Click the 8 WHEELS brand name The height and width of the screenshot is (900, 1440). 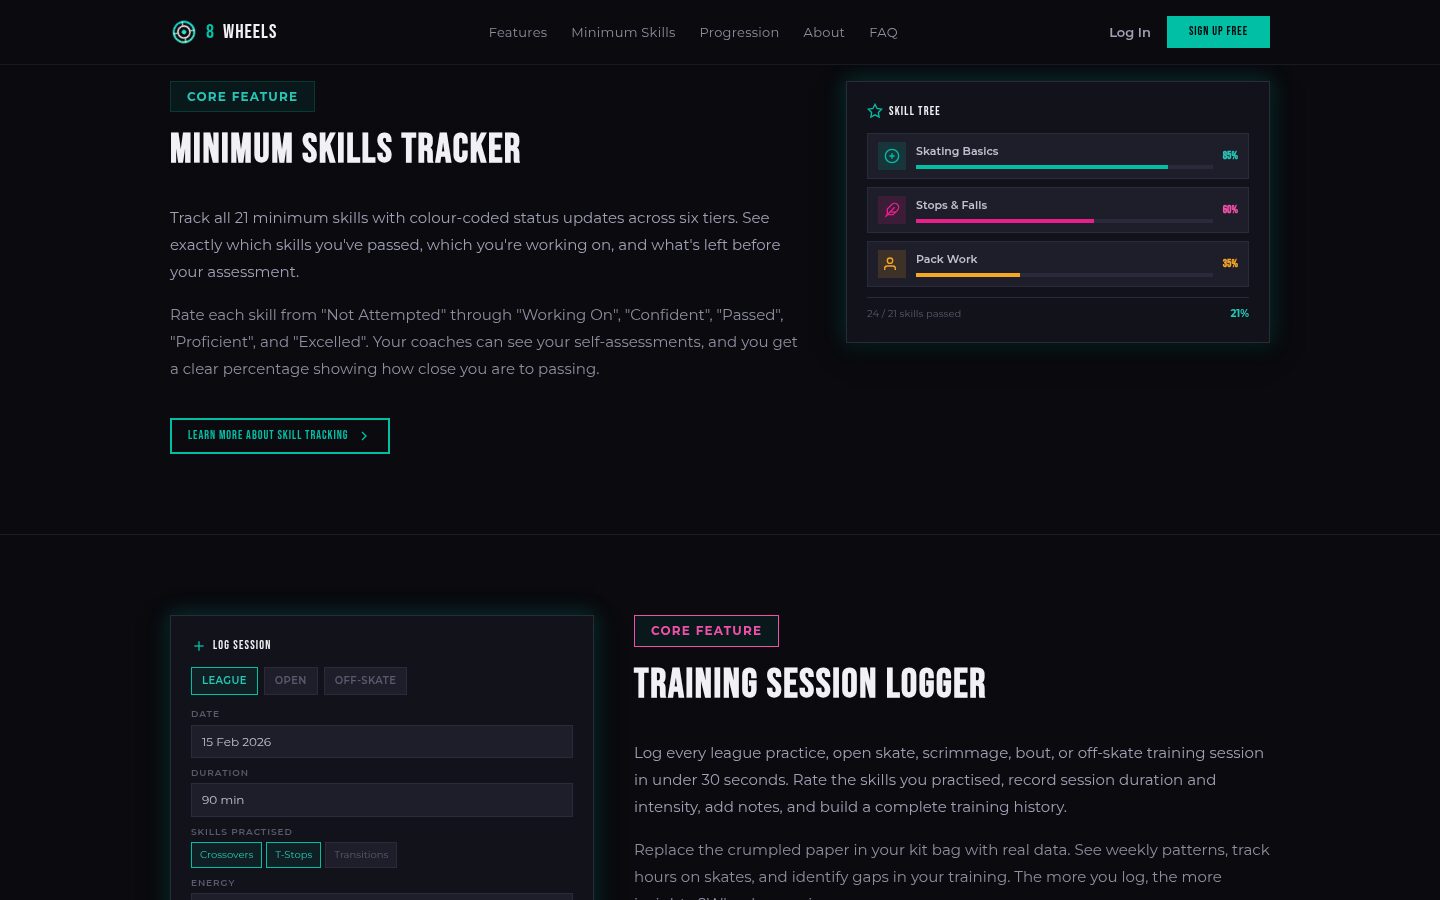coord(241,32)
